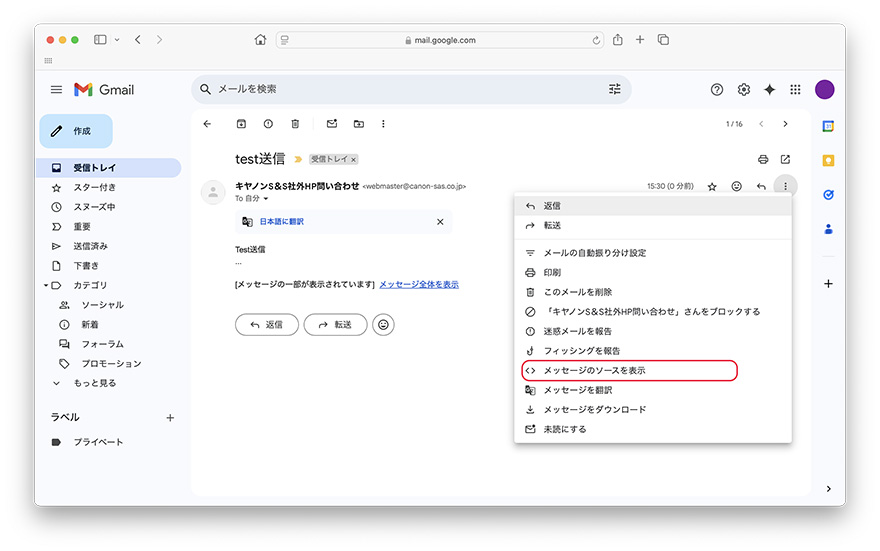Open the Google apps grid icon

(795, 89)
